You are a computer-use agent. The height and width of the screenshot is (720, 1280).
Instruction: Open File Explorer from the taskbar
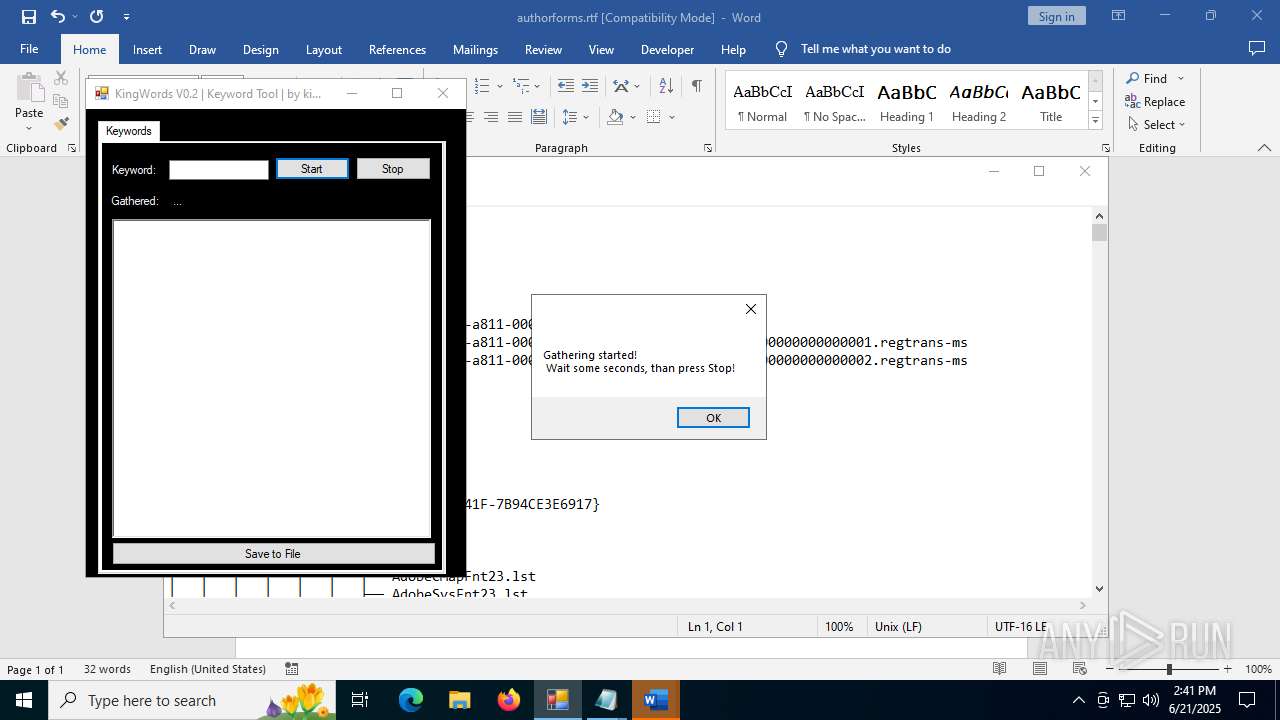[x=460, y=700]
